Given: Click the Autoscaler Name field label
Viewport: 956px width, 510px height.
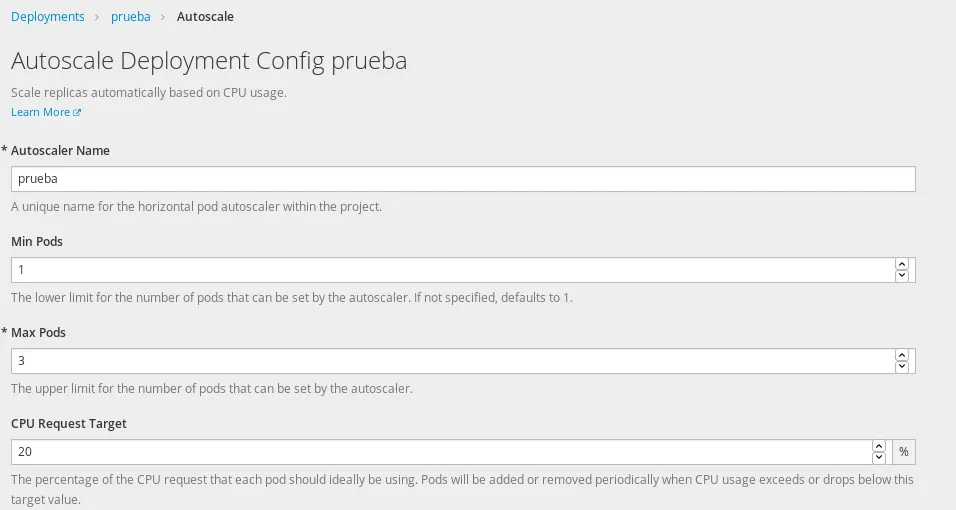Looking at the screenshot, I should [60, 150].
